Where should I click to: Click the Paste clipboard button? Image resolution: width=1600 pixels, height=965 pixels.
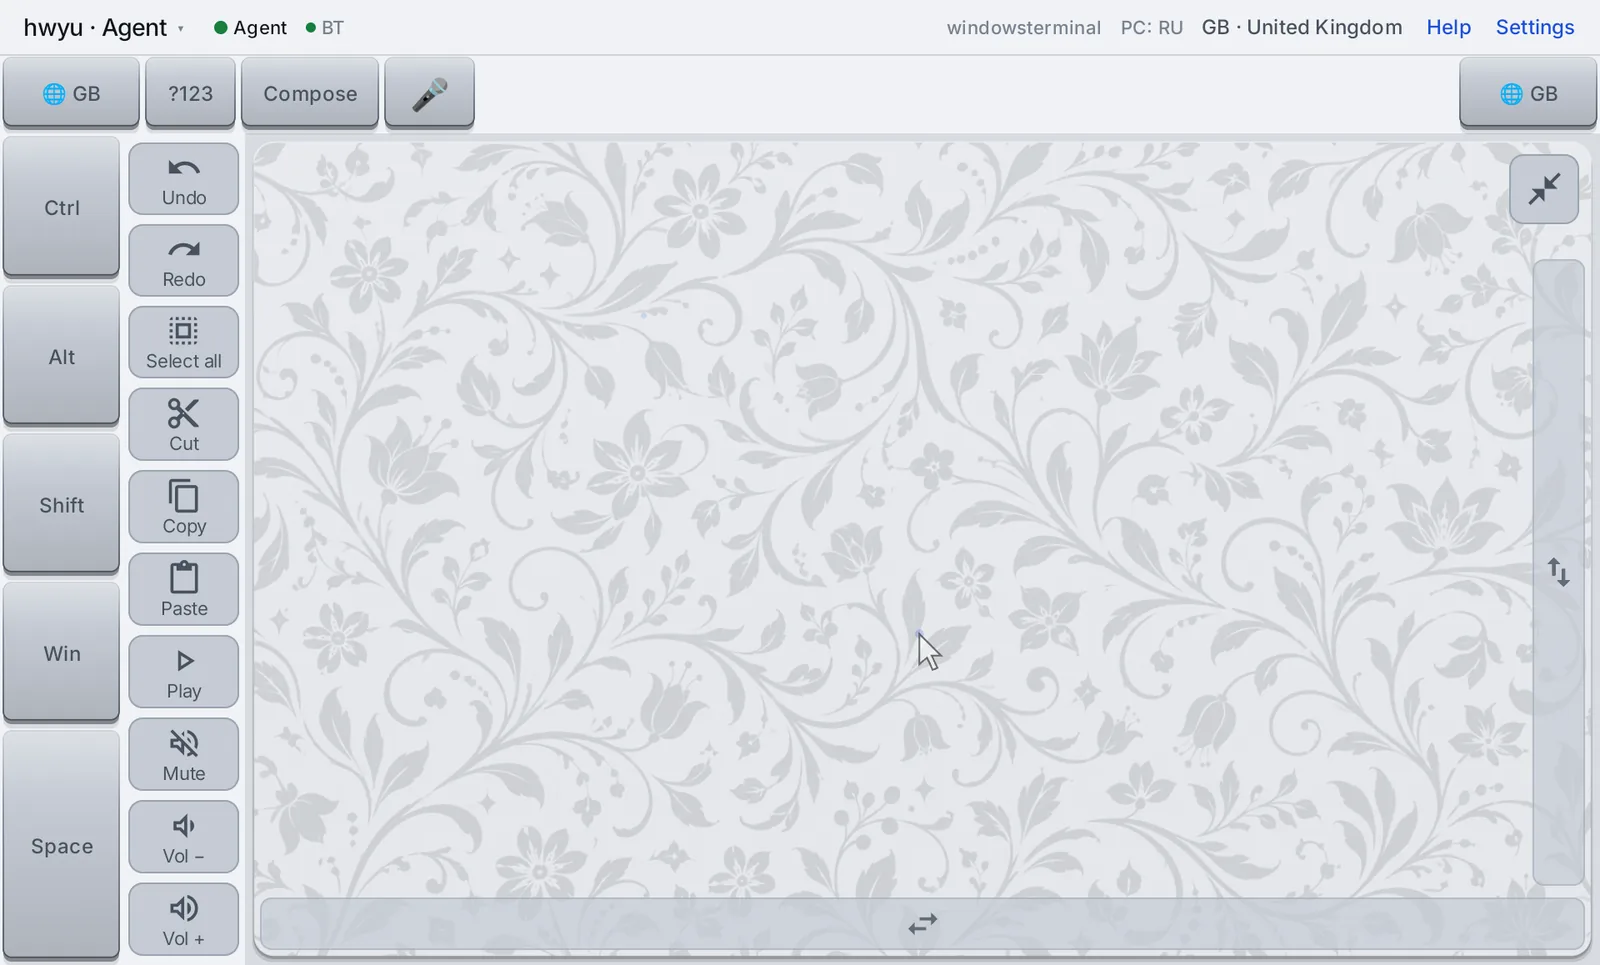[x=184, y=590]
